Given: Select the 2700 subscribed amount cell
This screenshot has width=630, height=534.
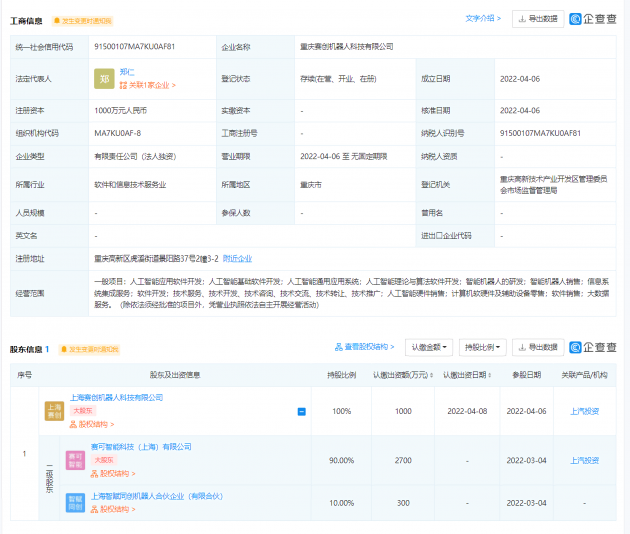Looking at the screenshot, I should 403,460.
